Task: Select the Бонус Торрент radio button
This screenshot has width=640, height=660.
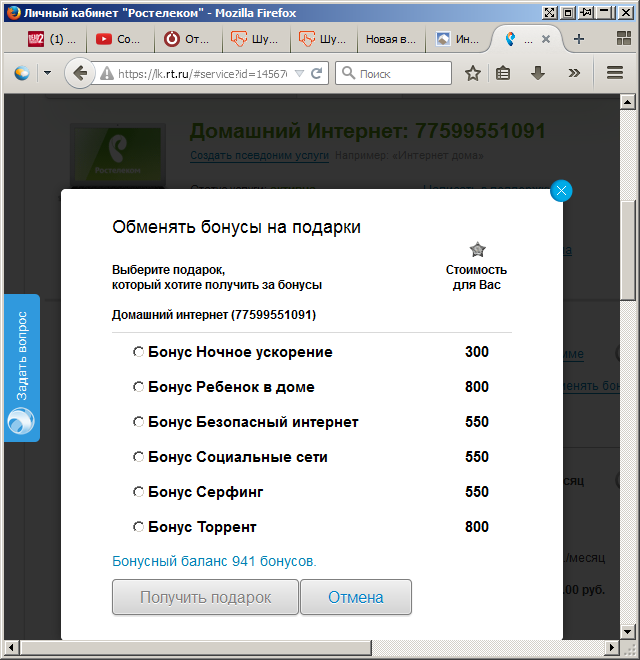Action: click(x=139, y=527)
